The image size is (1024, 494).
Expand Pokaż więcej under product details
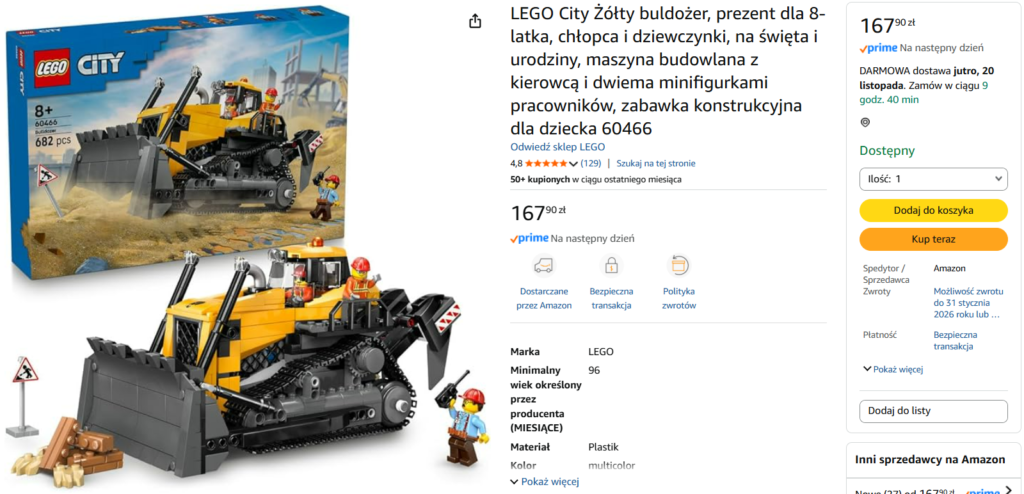(x=545, y=482)
